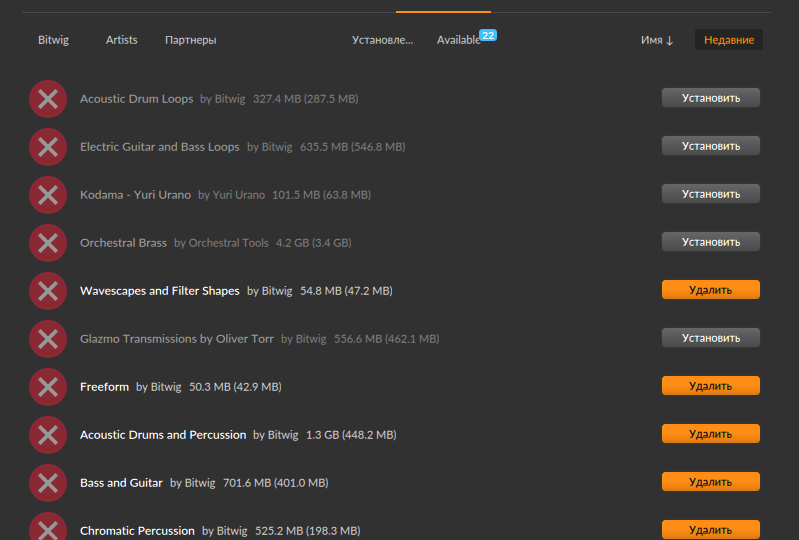Click the red X icon next to Kodama - Yuri Urano
The height and width of the screenshot is (540, 799).
[47, 195]
